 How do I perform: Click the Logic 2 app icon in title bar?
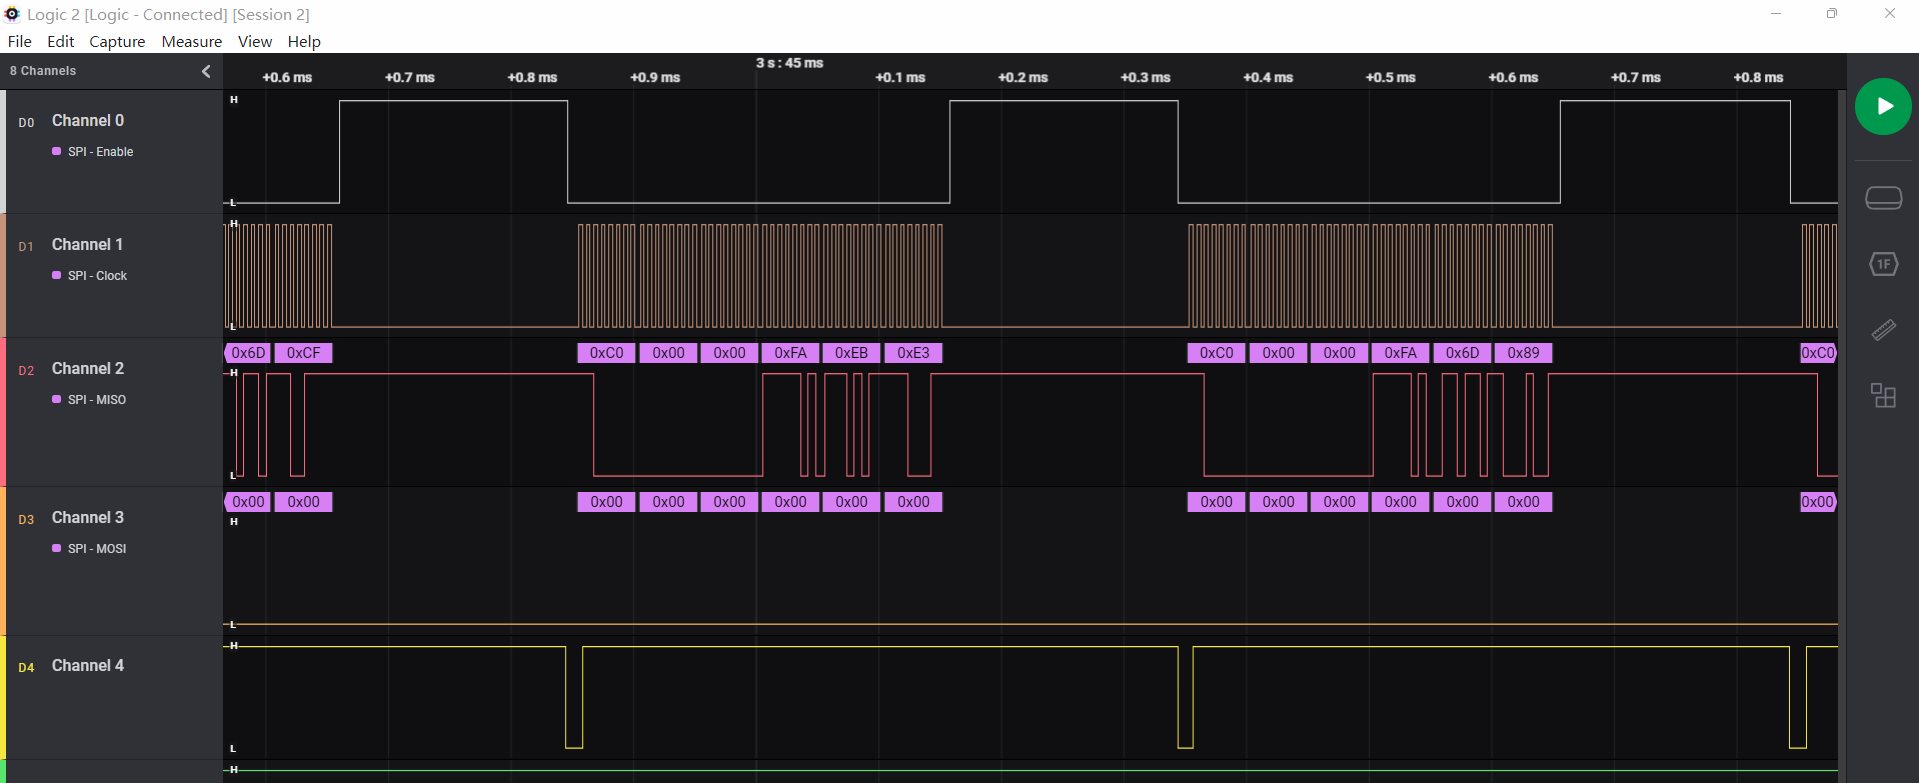(12, 14)
